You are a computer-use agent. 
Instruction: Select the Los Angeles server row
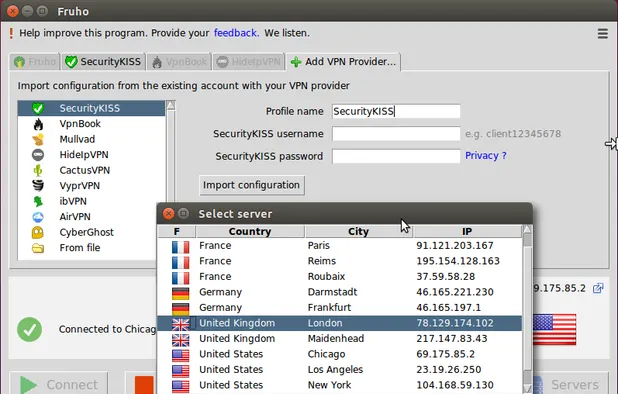pyautogui.click(x=339, y=370)
